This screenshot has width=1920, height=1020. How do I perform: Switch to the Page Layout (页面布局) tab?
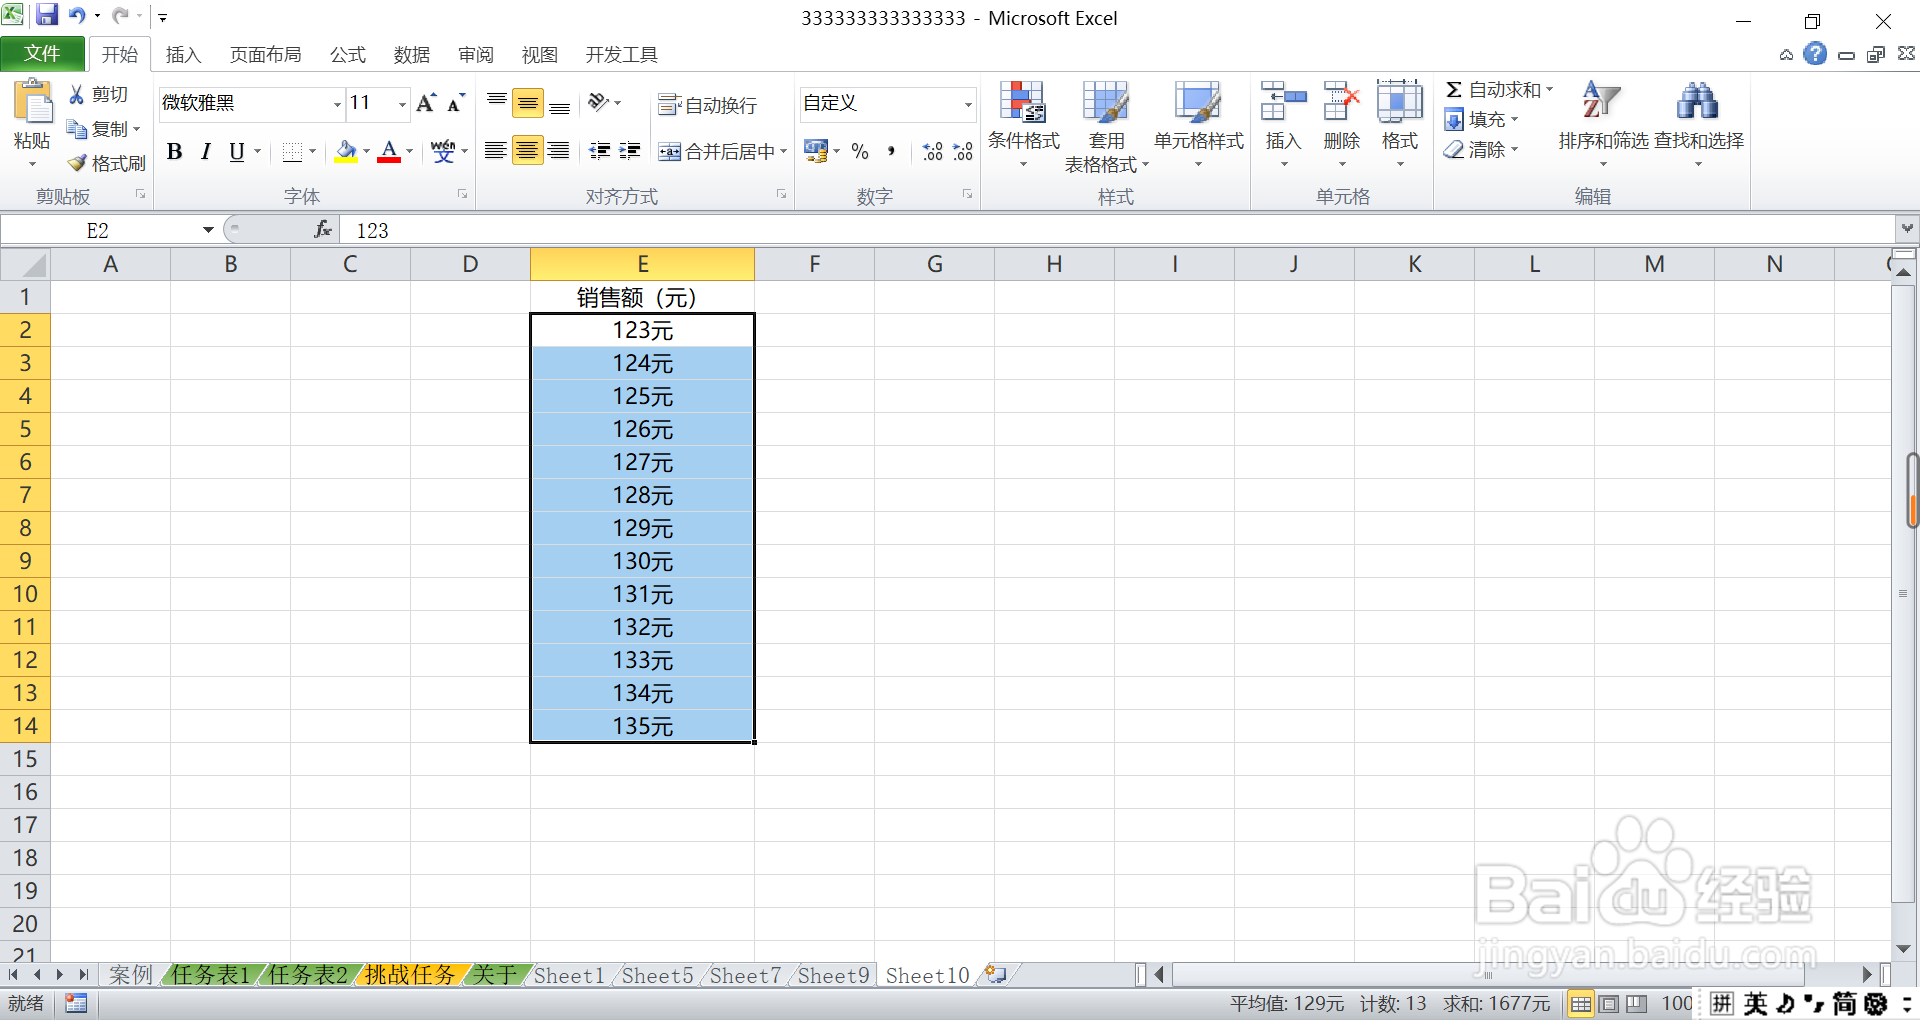[265, 55]
